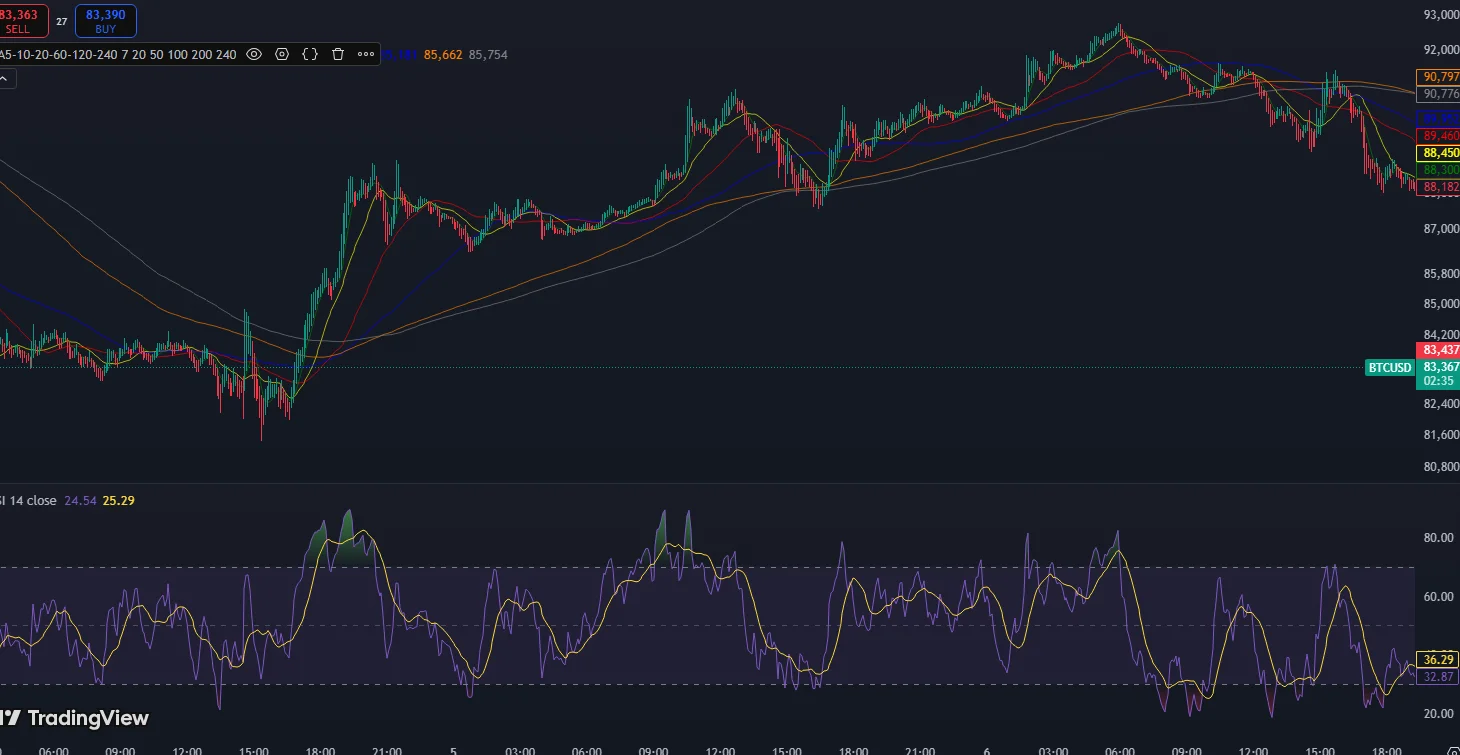This screenshot has width=1460, height=755.
Task: Collapse the indicator legend with chevron
Action: click(x=7, y=80)
